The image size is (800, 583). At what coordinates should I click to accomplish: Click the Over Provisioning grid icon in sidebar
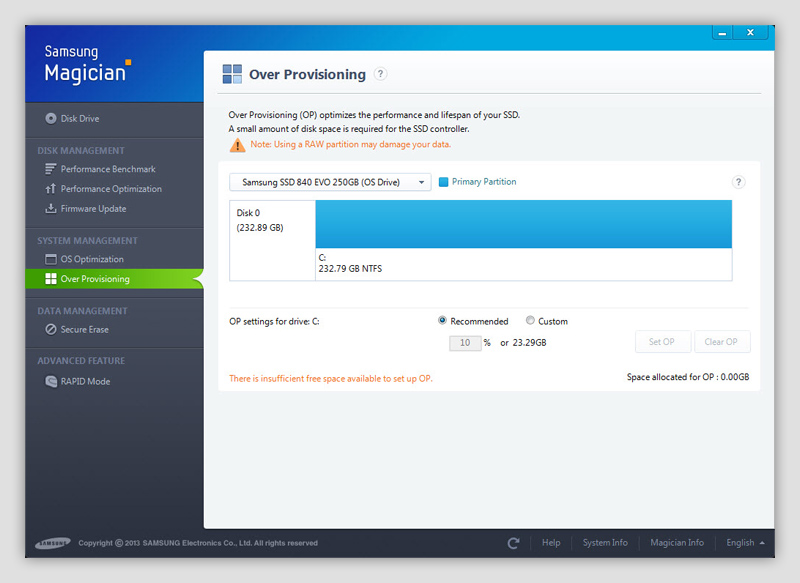(x=51, y=278)
